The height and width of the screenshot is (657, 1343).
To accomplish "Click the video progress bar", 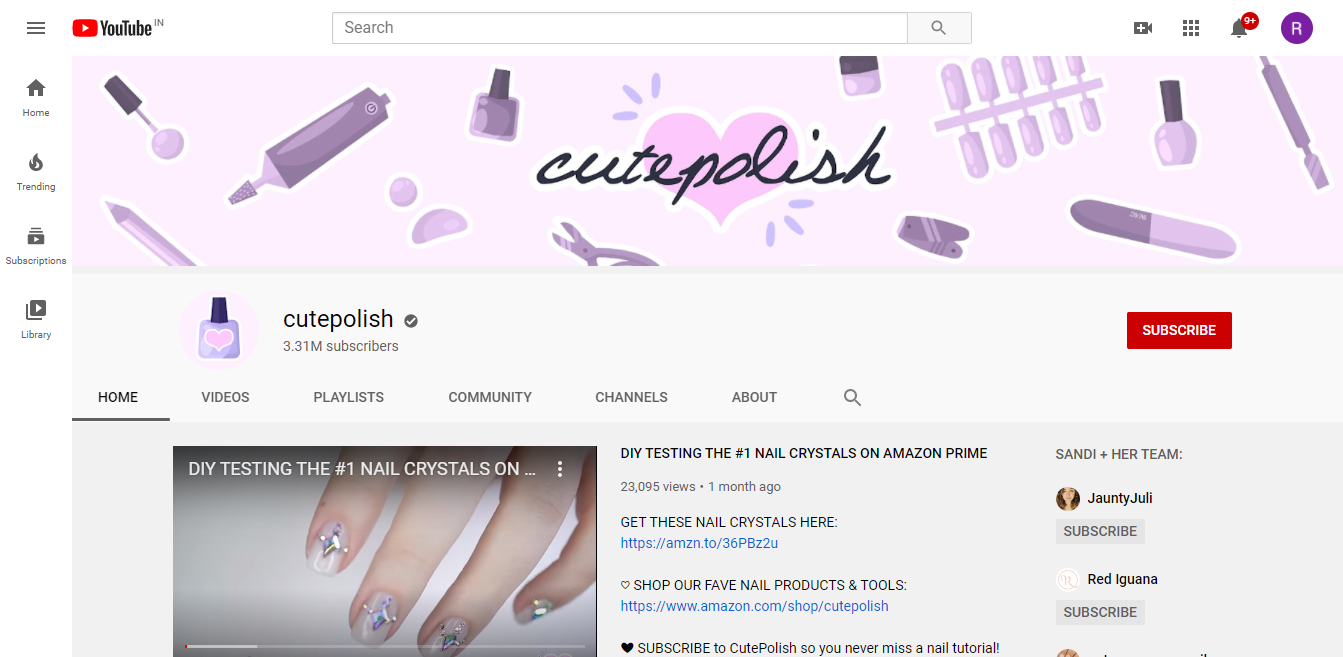I will tap(385, 646).
